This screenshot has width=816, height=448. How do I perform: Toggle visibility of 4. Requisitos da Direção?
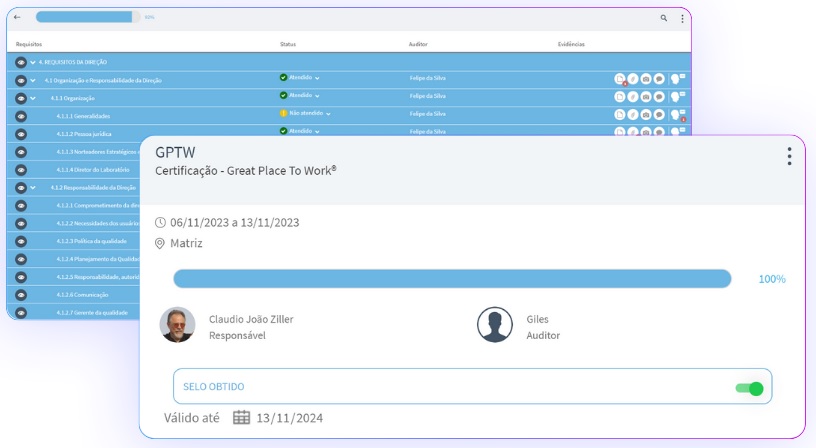(21, 62)
